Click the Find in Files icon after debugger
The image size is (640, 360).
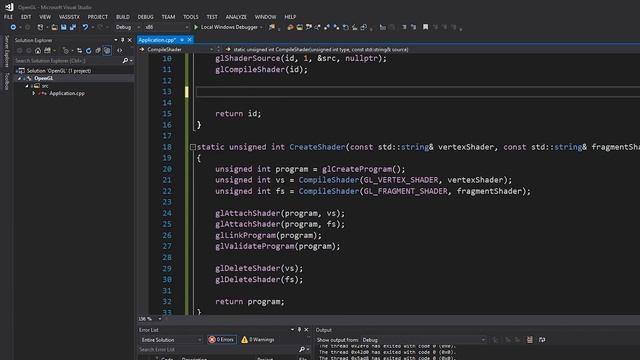point(272,27)
